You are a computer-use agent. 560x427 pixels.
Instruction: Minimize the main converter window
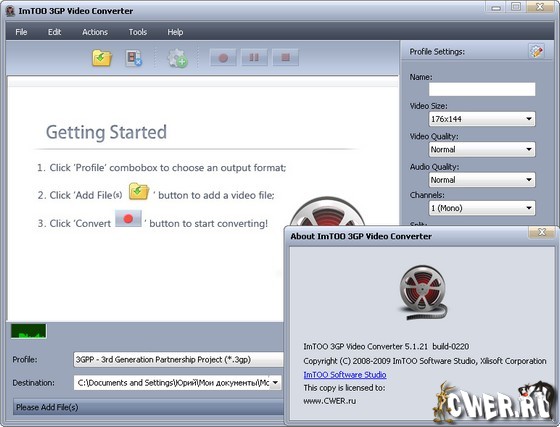point(496,7)
